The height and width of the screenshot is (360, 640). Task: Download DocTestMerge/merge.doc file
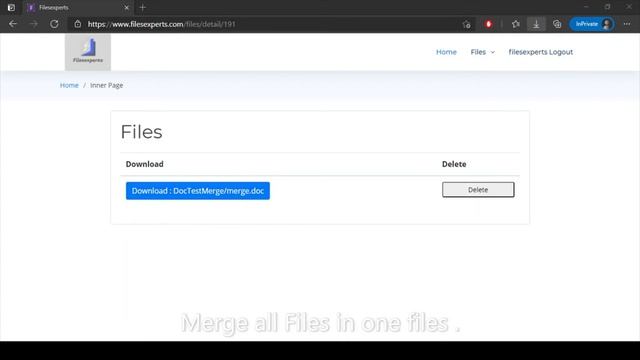(x=198, y=191)
